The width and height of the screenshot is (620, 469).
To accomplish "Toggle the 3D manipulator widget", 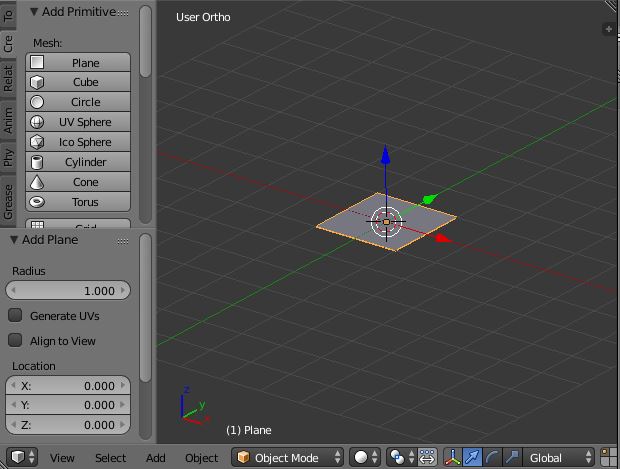I will (x=453, y=458).
